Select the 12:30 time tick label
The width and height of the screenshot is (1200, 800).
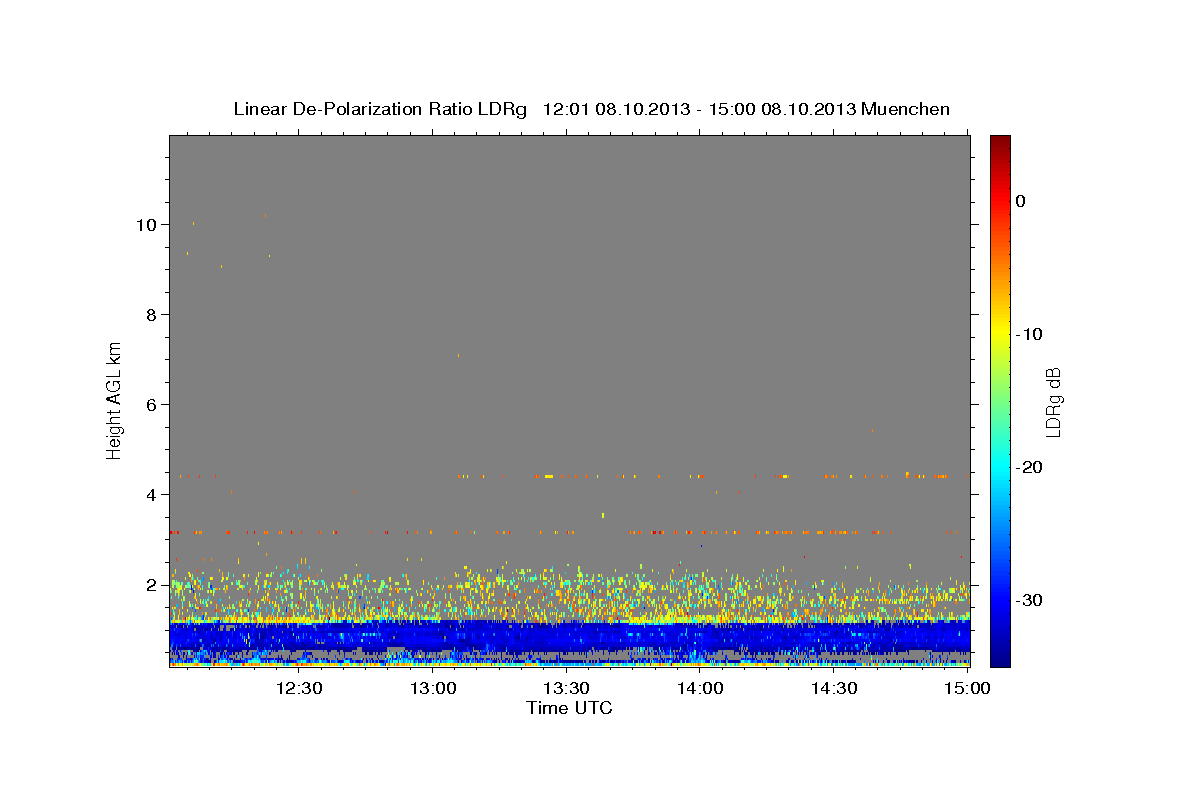point(299,688)
